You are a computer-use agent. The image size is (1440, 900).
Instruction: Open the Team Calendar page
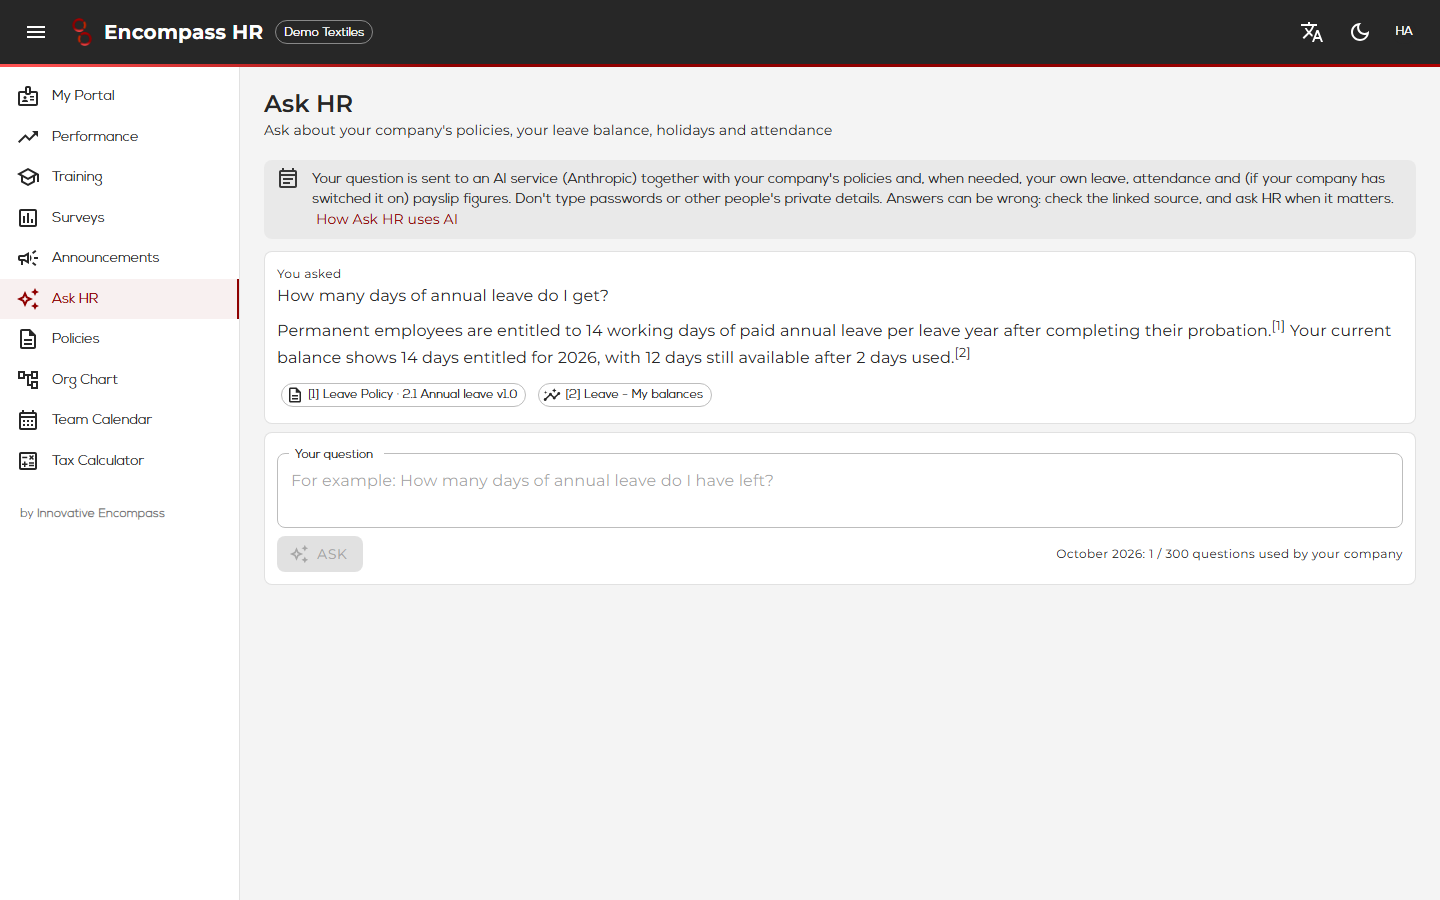tap(119, 420)
